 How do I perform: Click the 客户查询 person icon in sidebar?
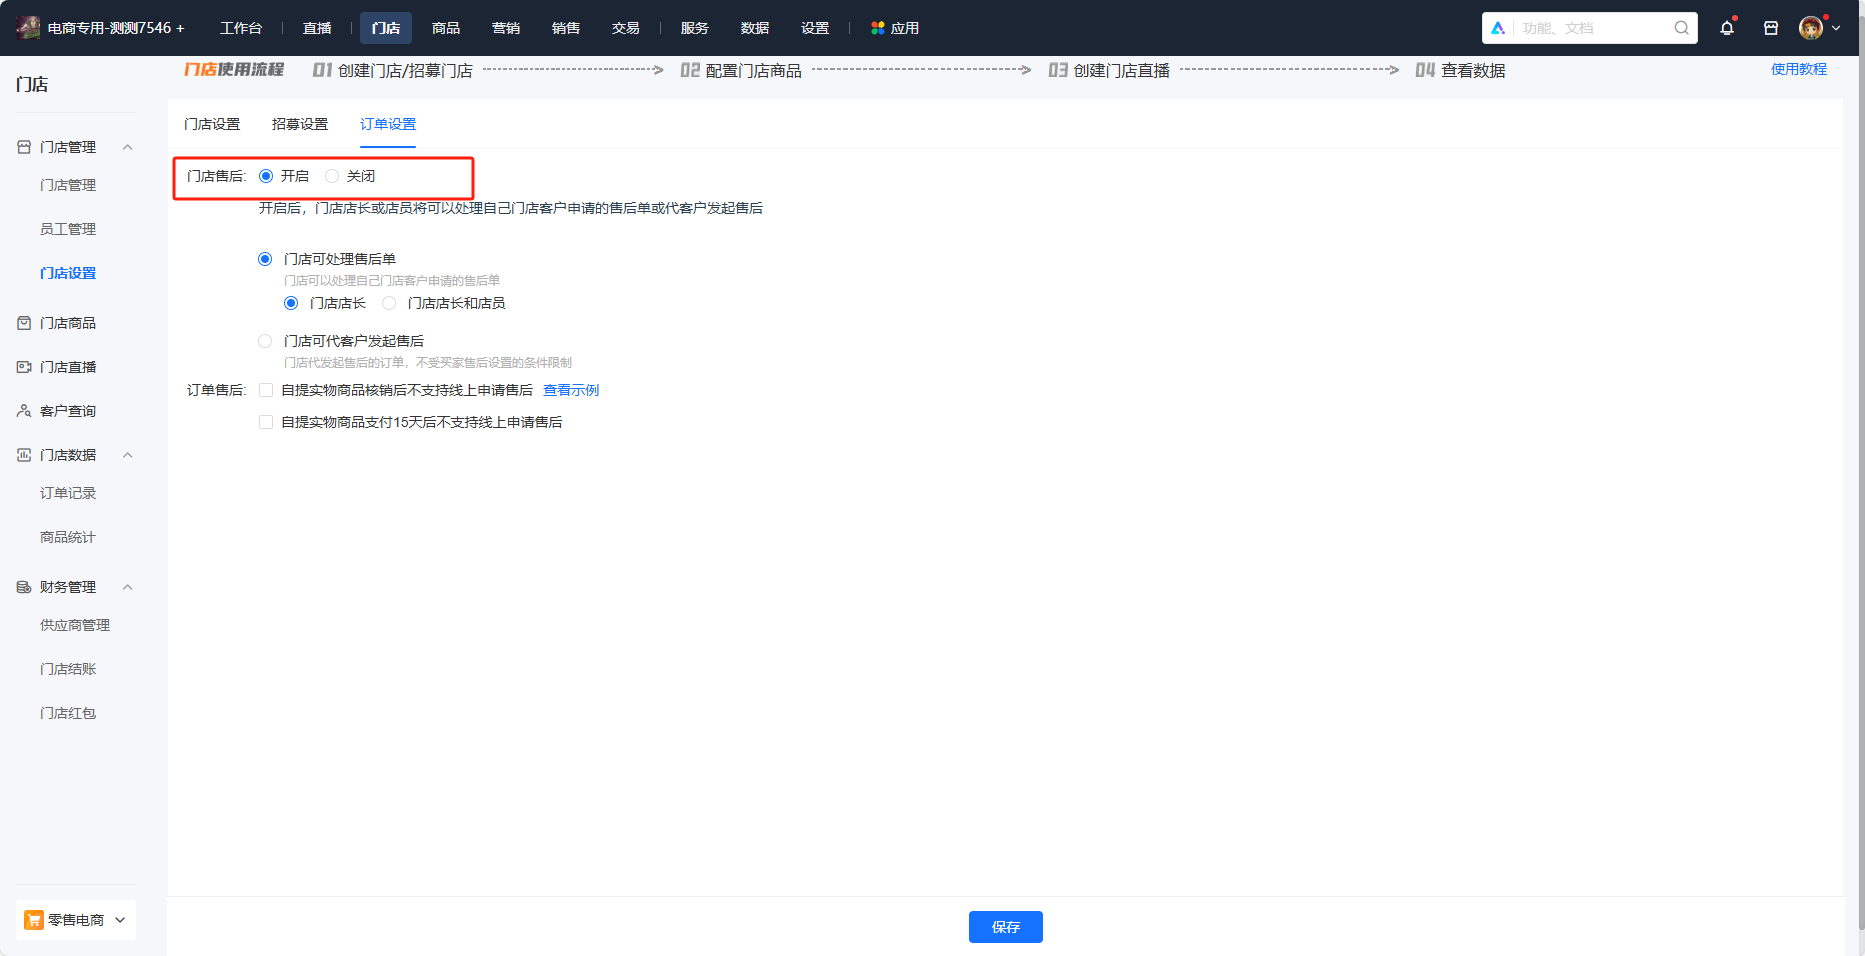coord(24,411)
